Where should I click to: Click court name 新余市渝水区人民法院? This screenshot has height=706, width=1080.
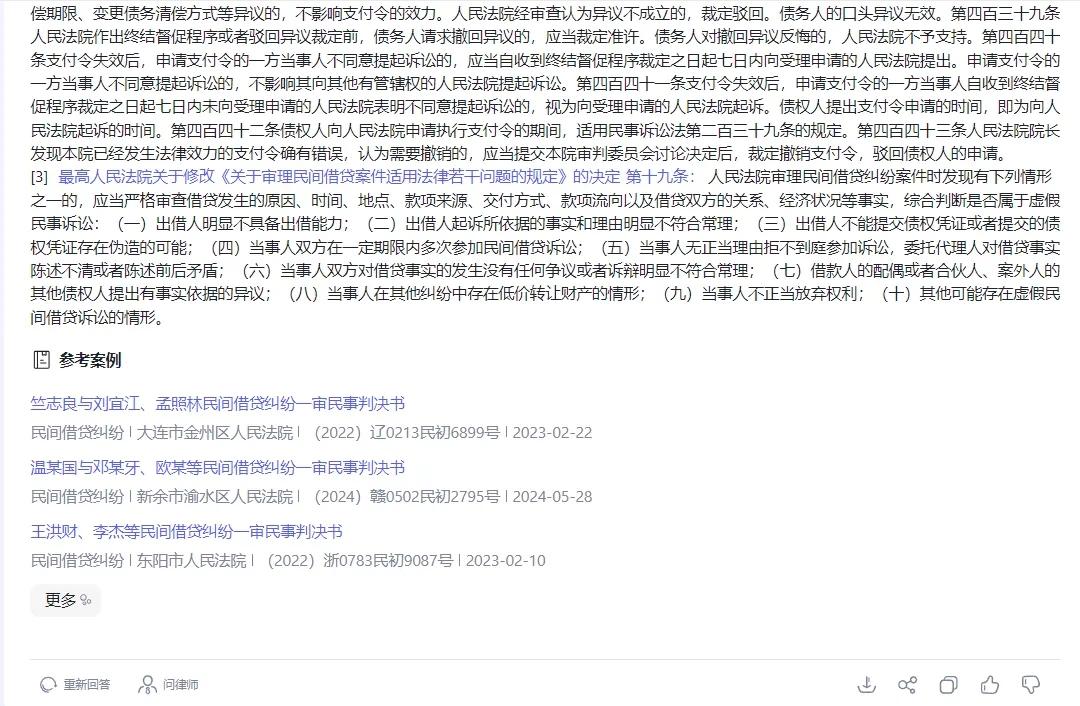tap(215, 497)
